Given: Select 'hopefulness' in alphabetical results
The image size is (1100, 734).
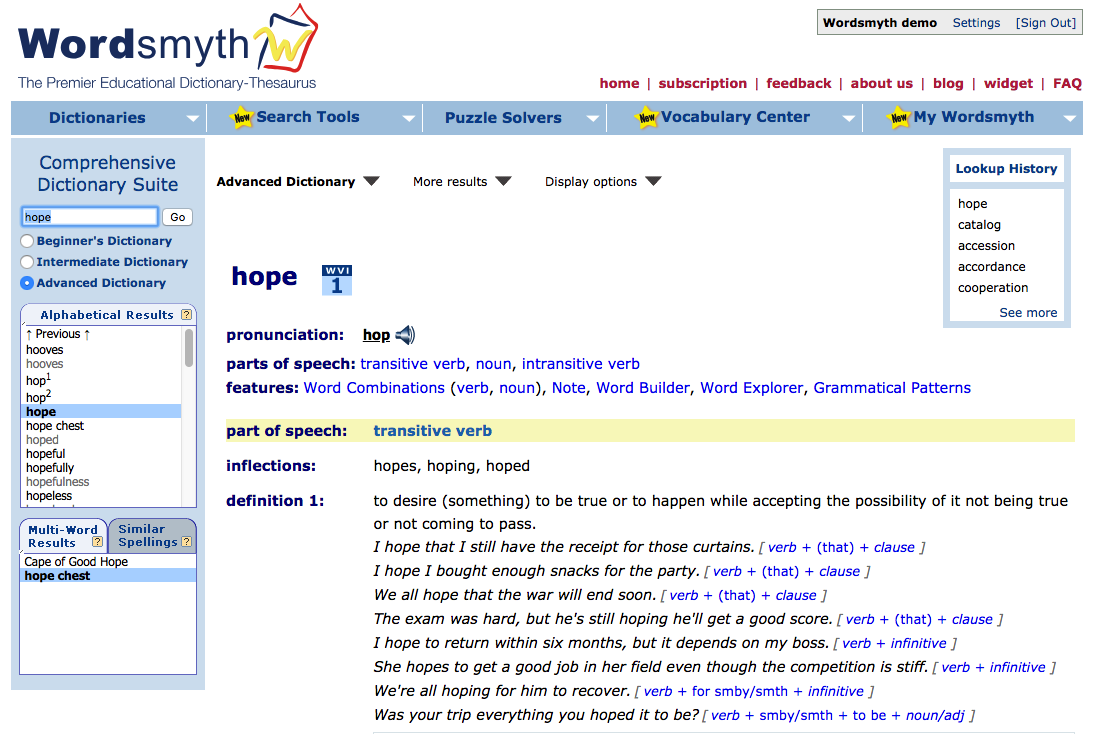Looking at the screenshot, I should coord(58,482).
